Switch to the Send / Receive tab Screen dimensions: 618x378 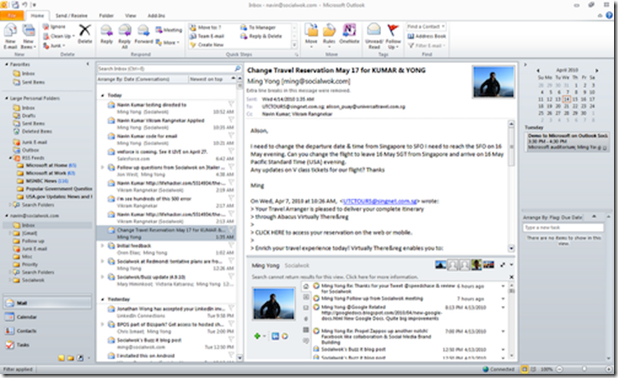(71, 15)
